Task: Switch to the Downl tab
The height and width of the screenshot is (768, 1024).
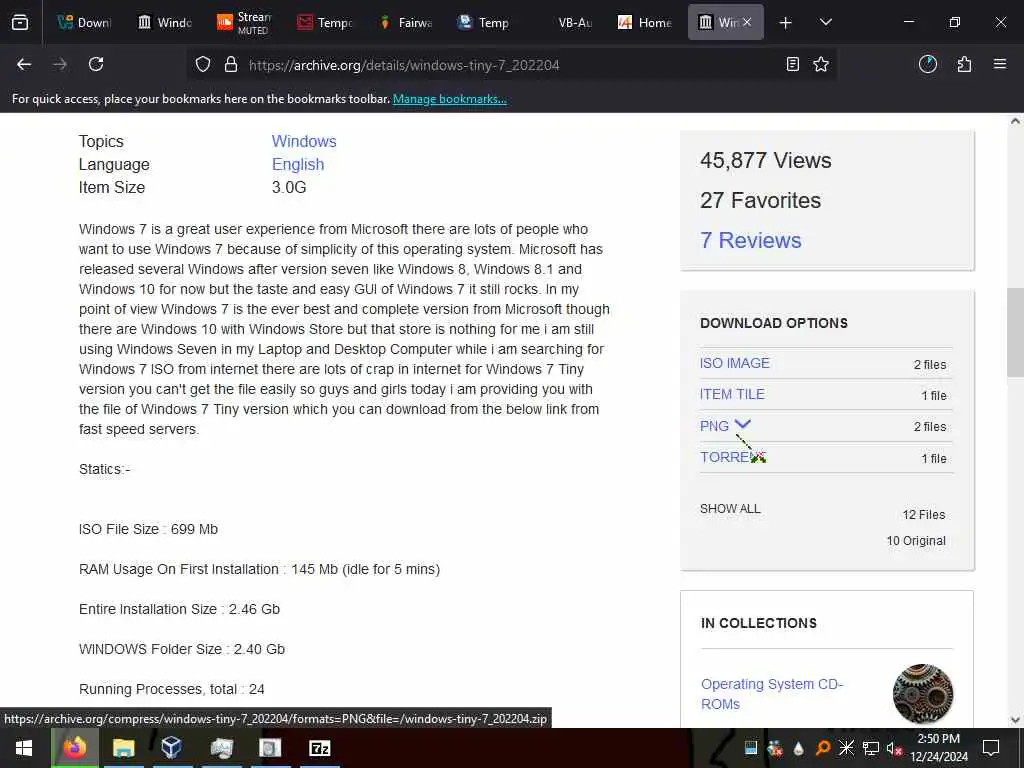Action: 84,23
